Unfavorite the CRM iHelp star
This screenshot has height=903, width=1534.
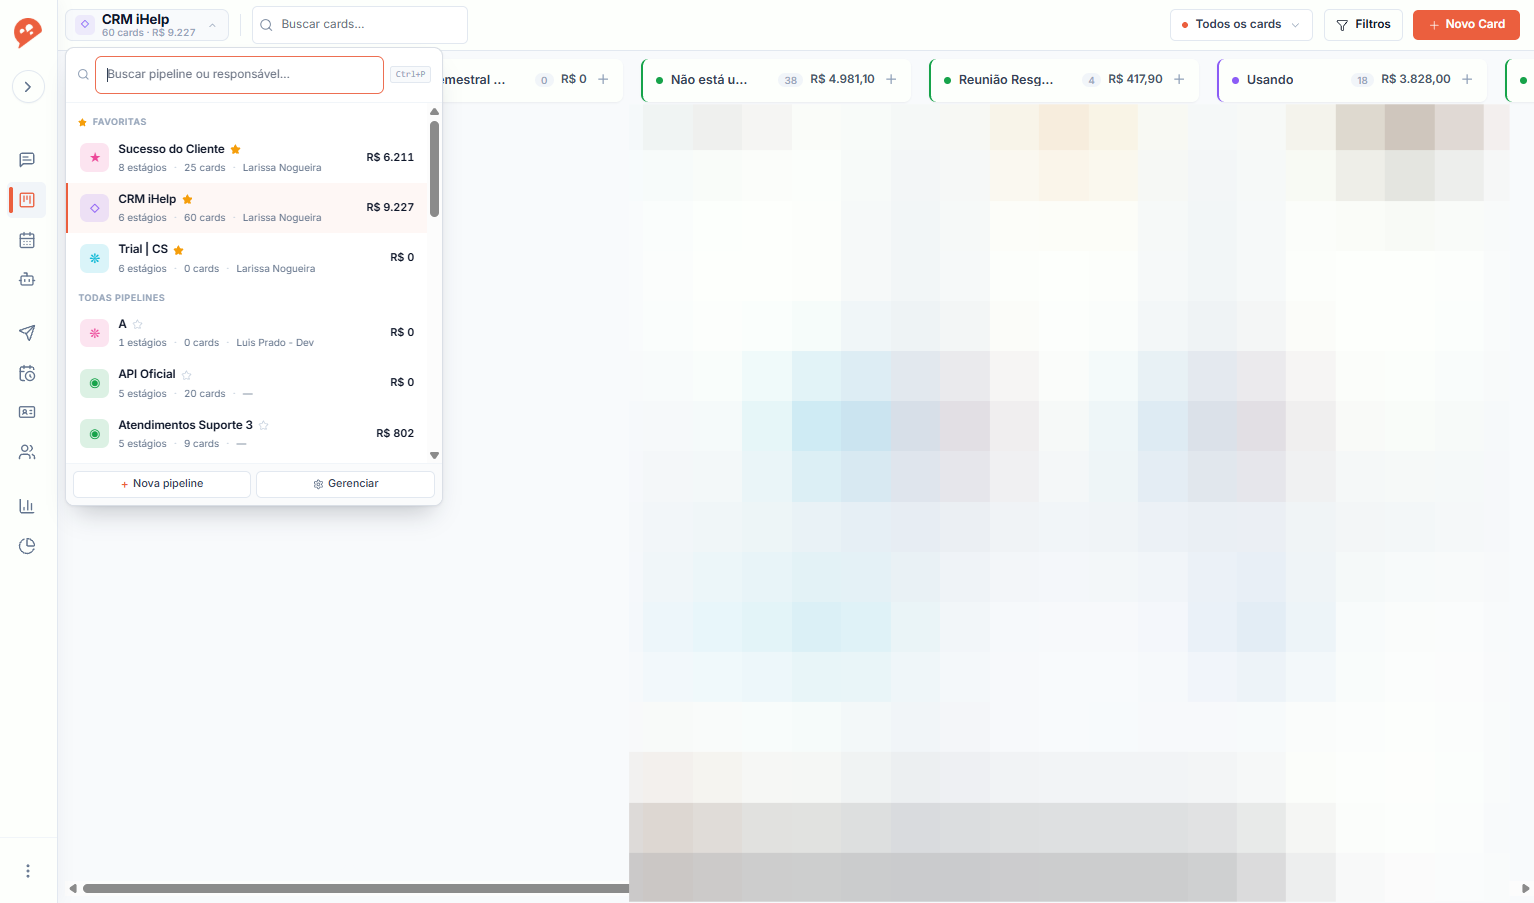tap(187, 199)
